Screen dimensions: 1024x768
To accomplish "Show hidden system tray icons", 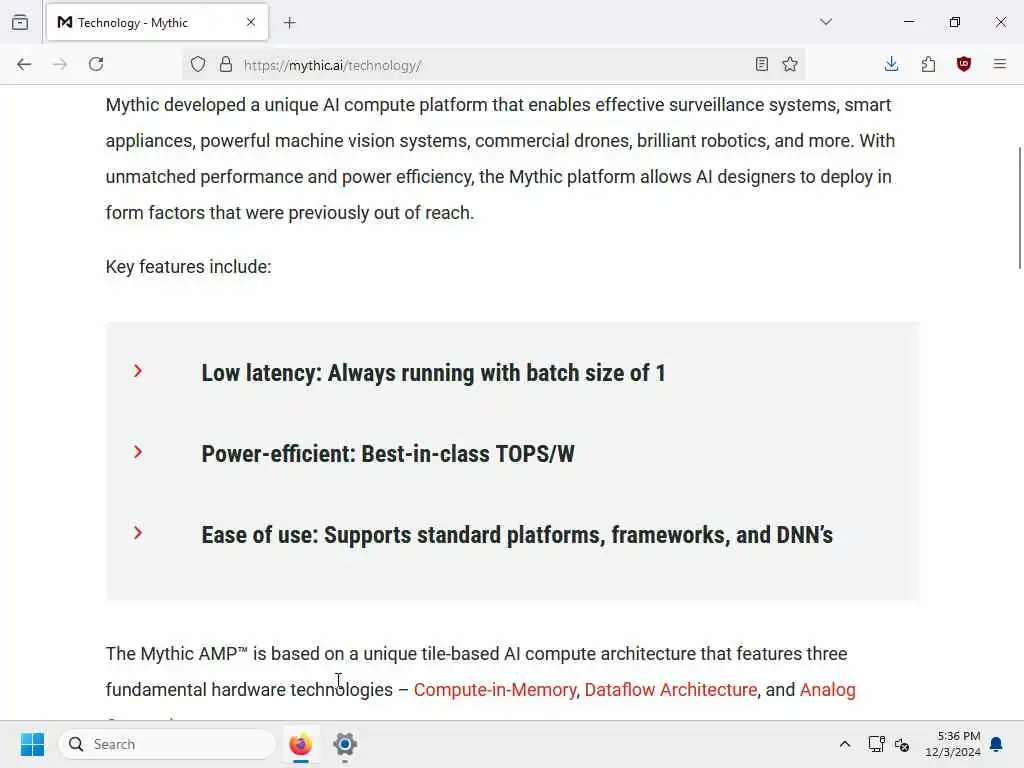I will click(844, 744).
